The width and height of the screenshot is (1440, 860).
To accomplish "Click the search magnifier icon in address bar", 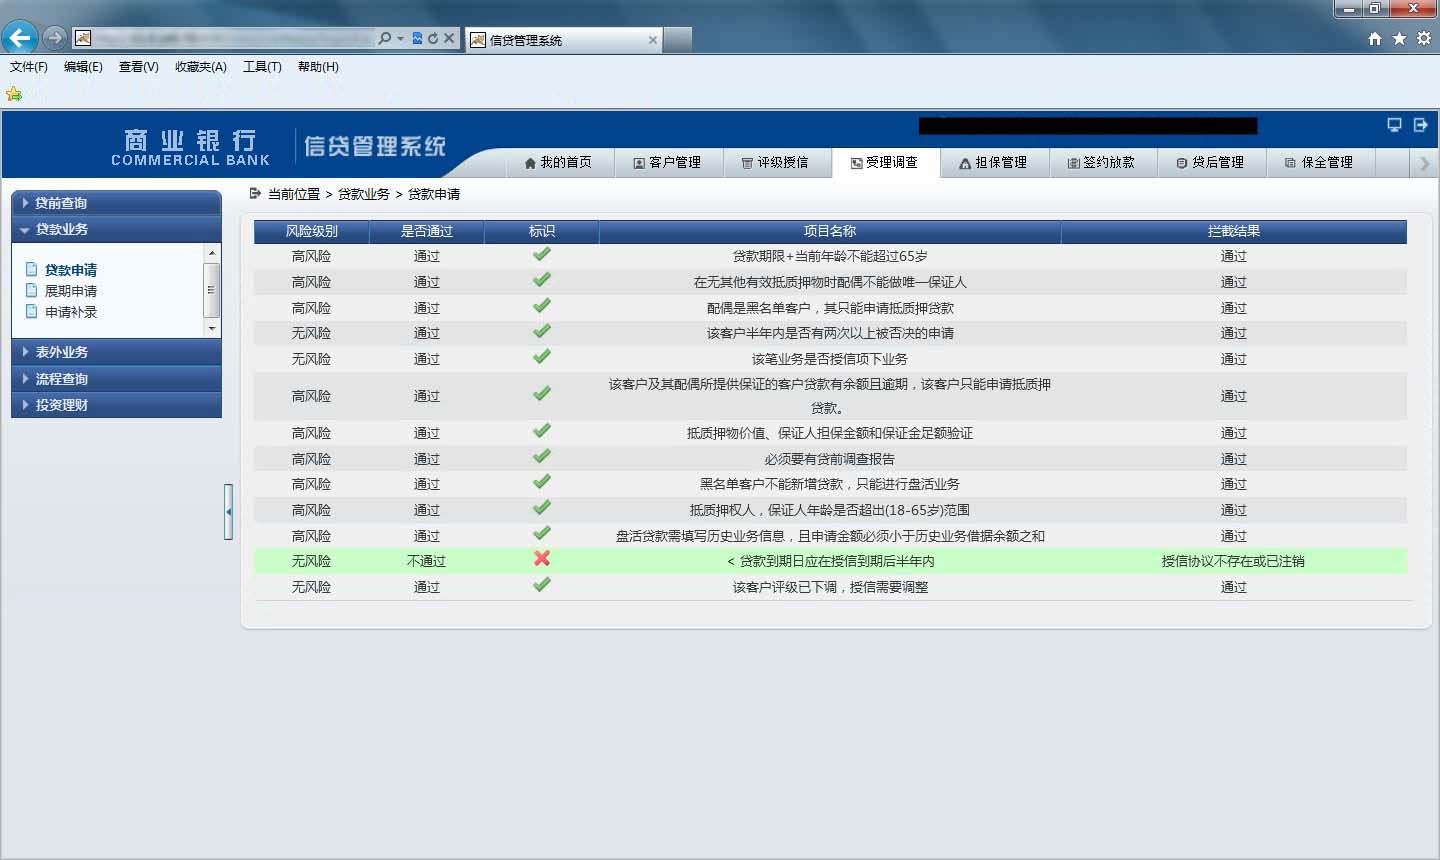I will [385, 38].
